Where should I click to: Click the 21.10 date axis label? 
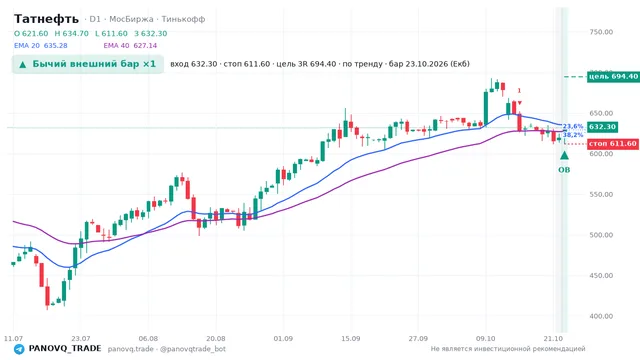[553, 339]
